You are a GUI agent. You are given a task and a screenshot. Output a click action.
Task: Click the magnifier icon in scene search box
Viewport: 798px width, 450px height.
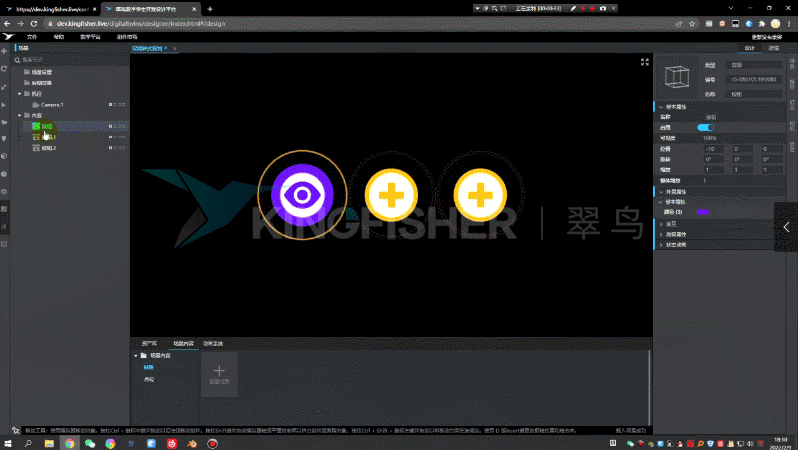17,60
